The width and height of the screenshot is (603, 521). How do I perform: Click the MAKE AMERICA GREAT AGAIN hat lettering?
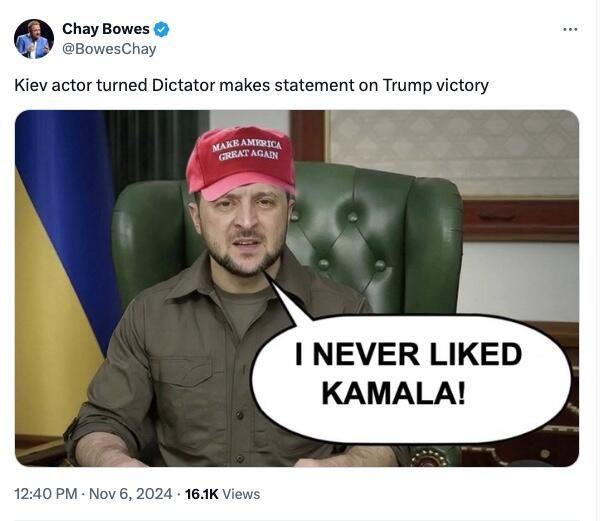[x=247, y=150]
